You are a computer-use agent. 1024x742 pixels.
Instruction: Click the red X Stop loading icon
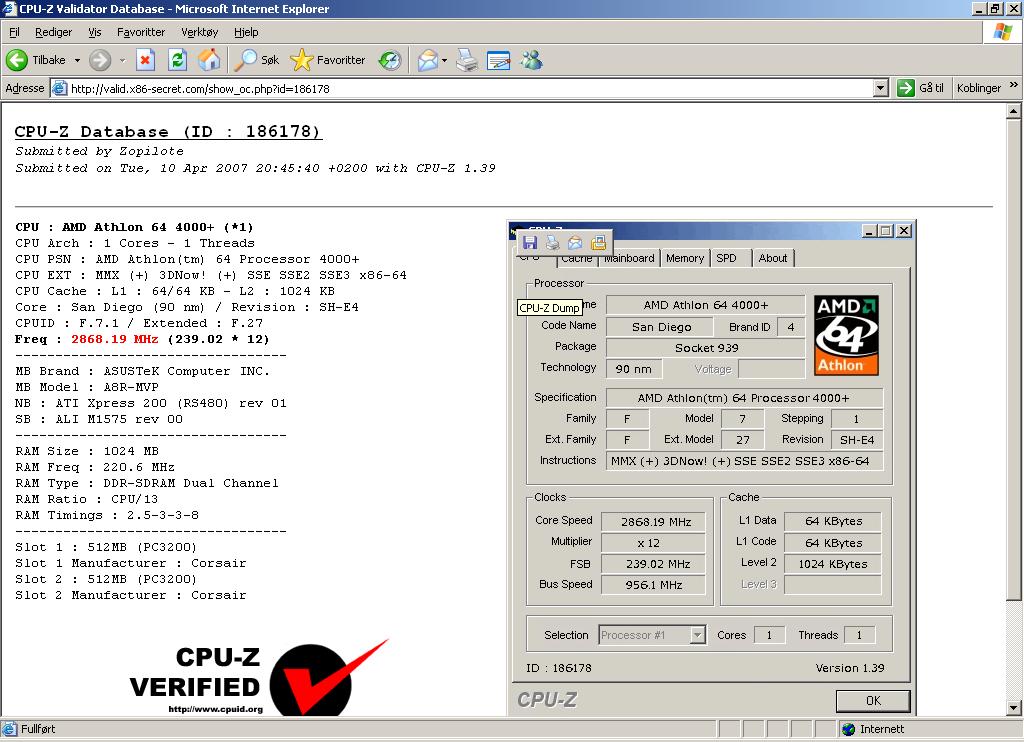(145, 60)
